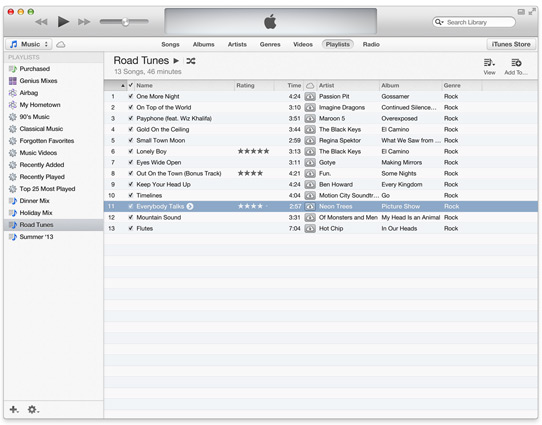Viewport: 542px width, 425px height.
Task: Select the Dinner Mix playlist
Action: tap(54, 201)
